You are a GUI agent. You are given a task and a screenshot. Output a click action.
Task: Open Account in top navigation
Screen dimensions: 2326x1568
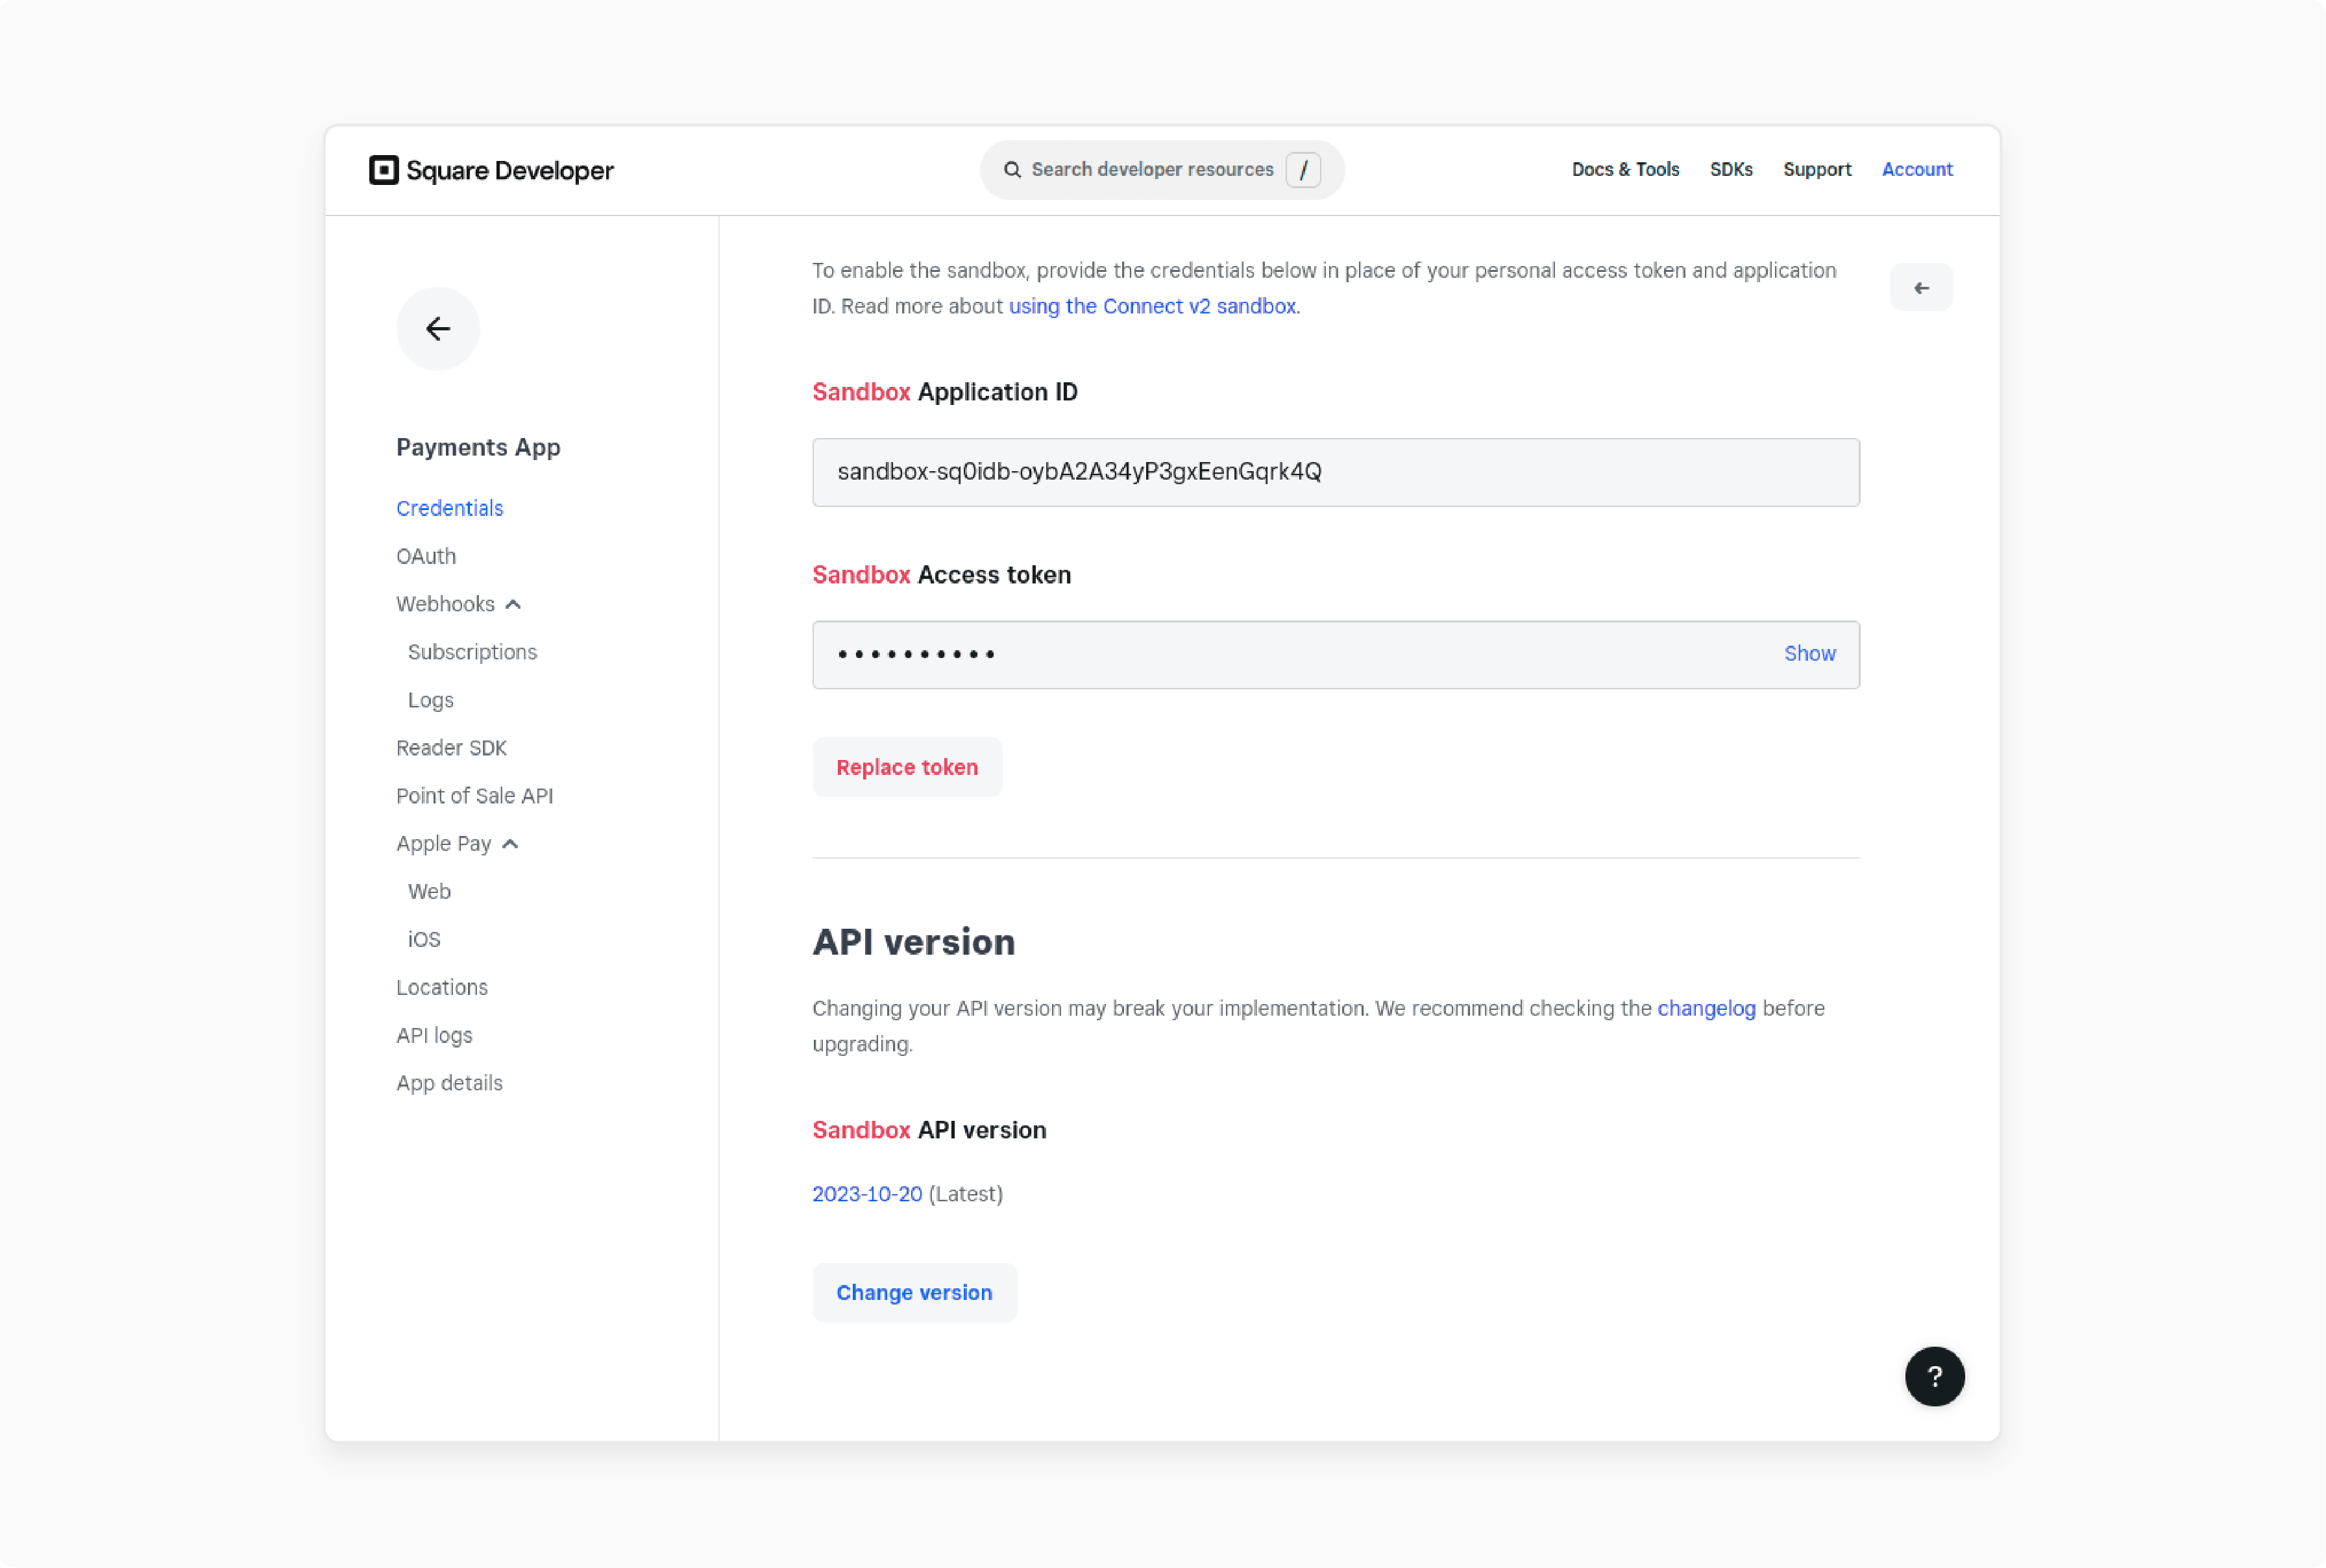1917,170
